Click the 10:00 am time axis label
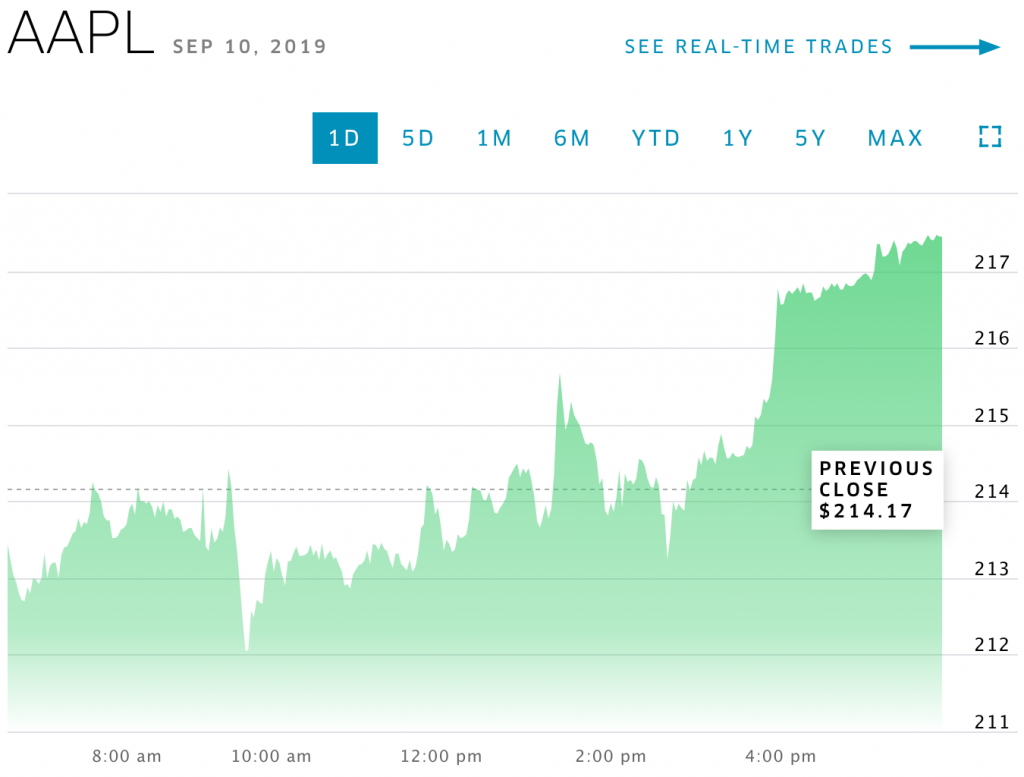 click(x=272, y=756)
